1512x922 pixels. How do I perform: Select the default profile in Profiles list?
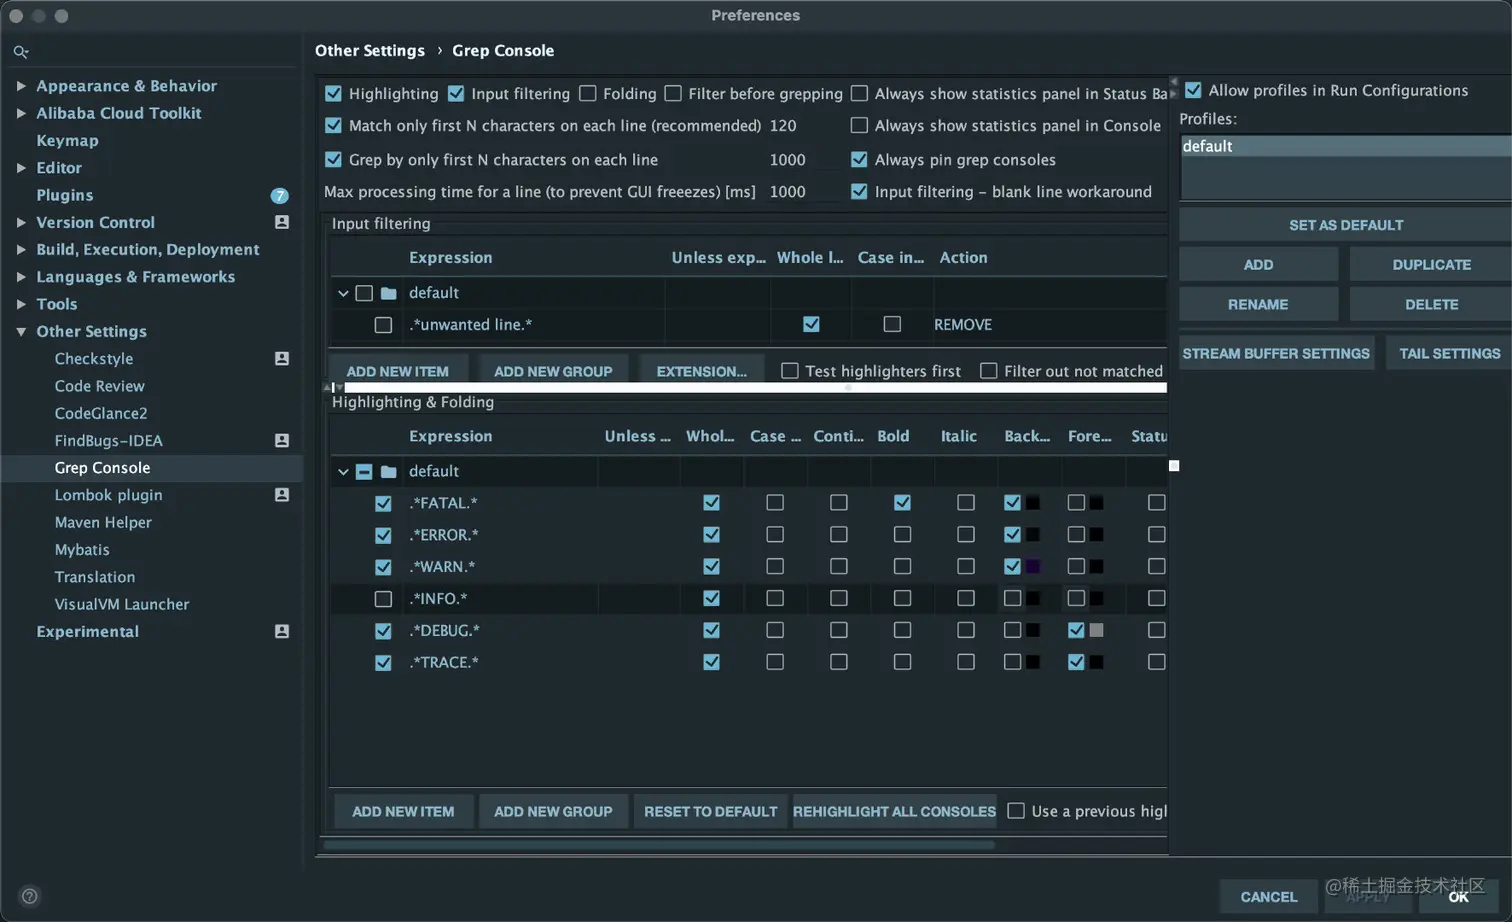coord(1346,146)
